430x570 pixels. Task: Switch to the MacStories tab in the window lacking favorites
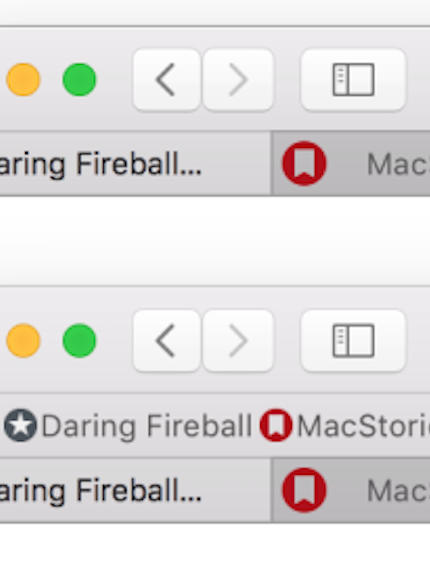[x=351, y=164]
